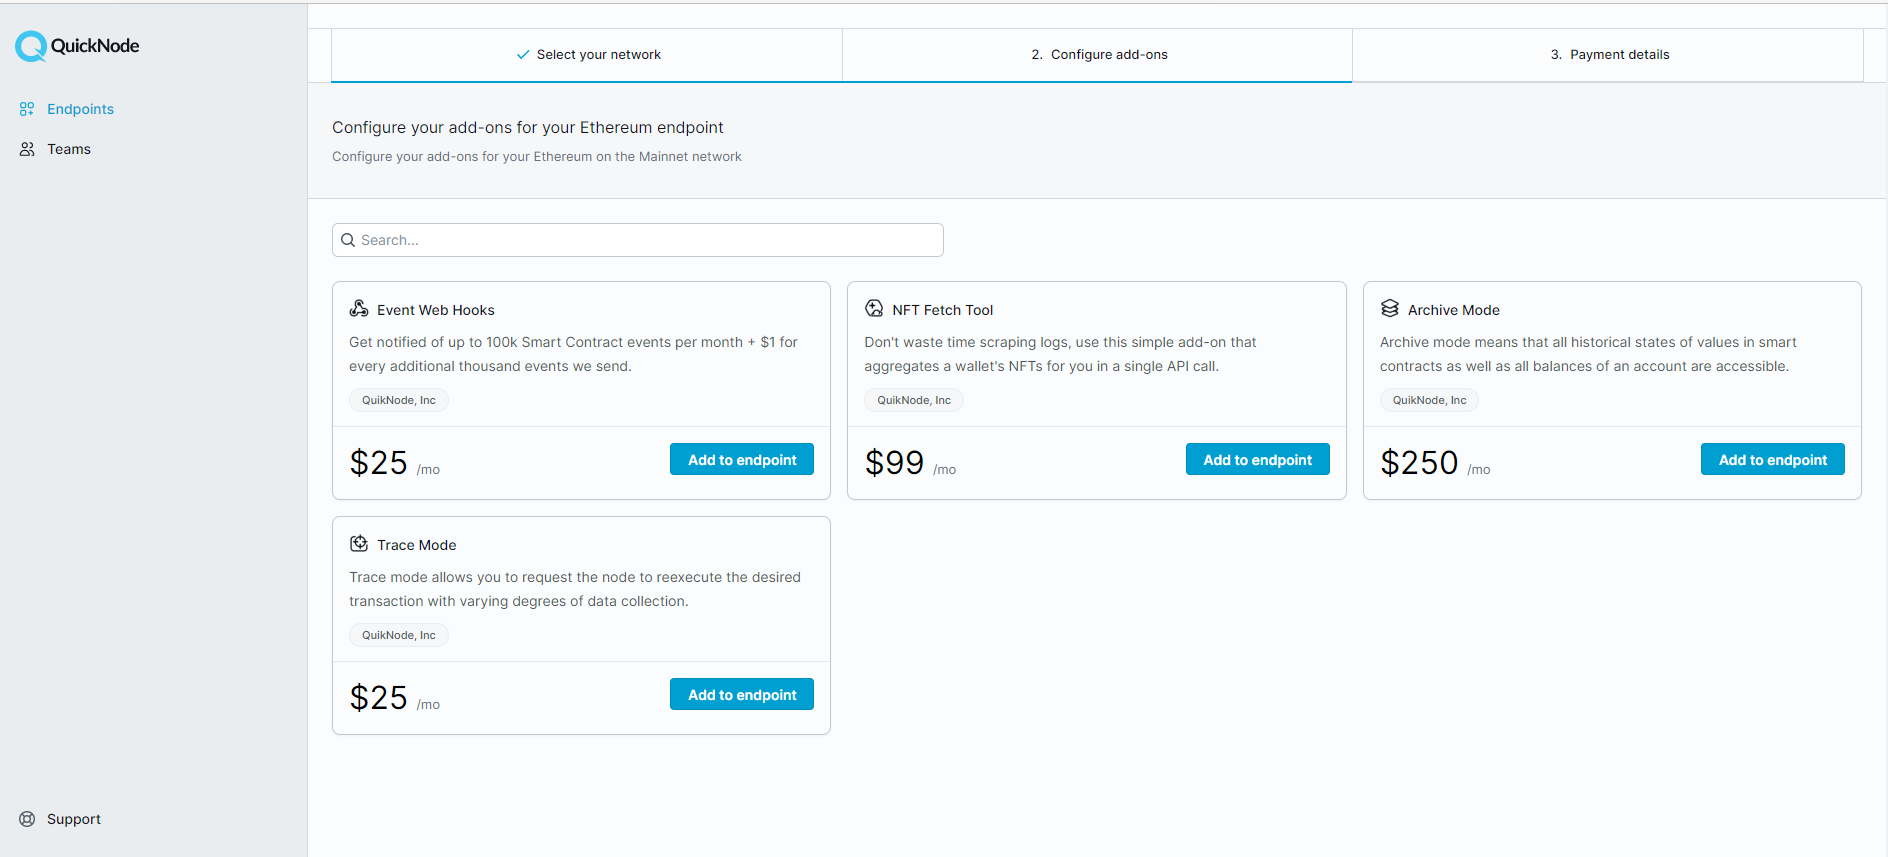Click the $250 price on Archive Mode
1888x857 pixels.
click(1419, 462)
